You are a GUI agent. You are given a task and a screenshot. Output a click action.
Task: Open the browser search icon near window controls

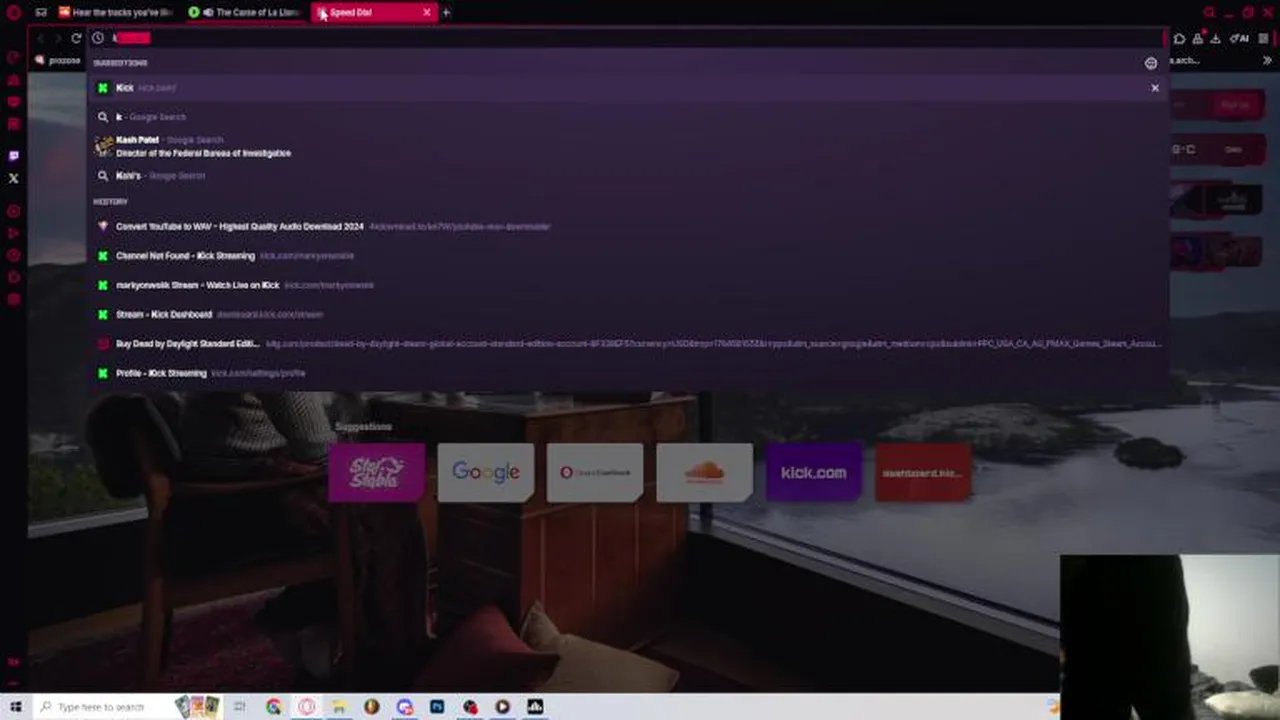1209,13
